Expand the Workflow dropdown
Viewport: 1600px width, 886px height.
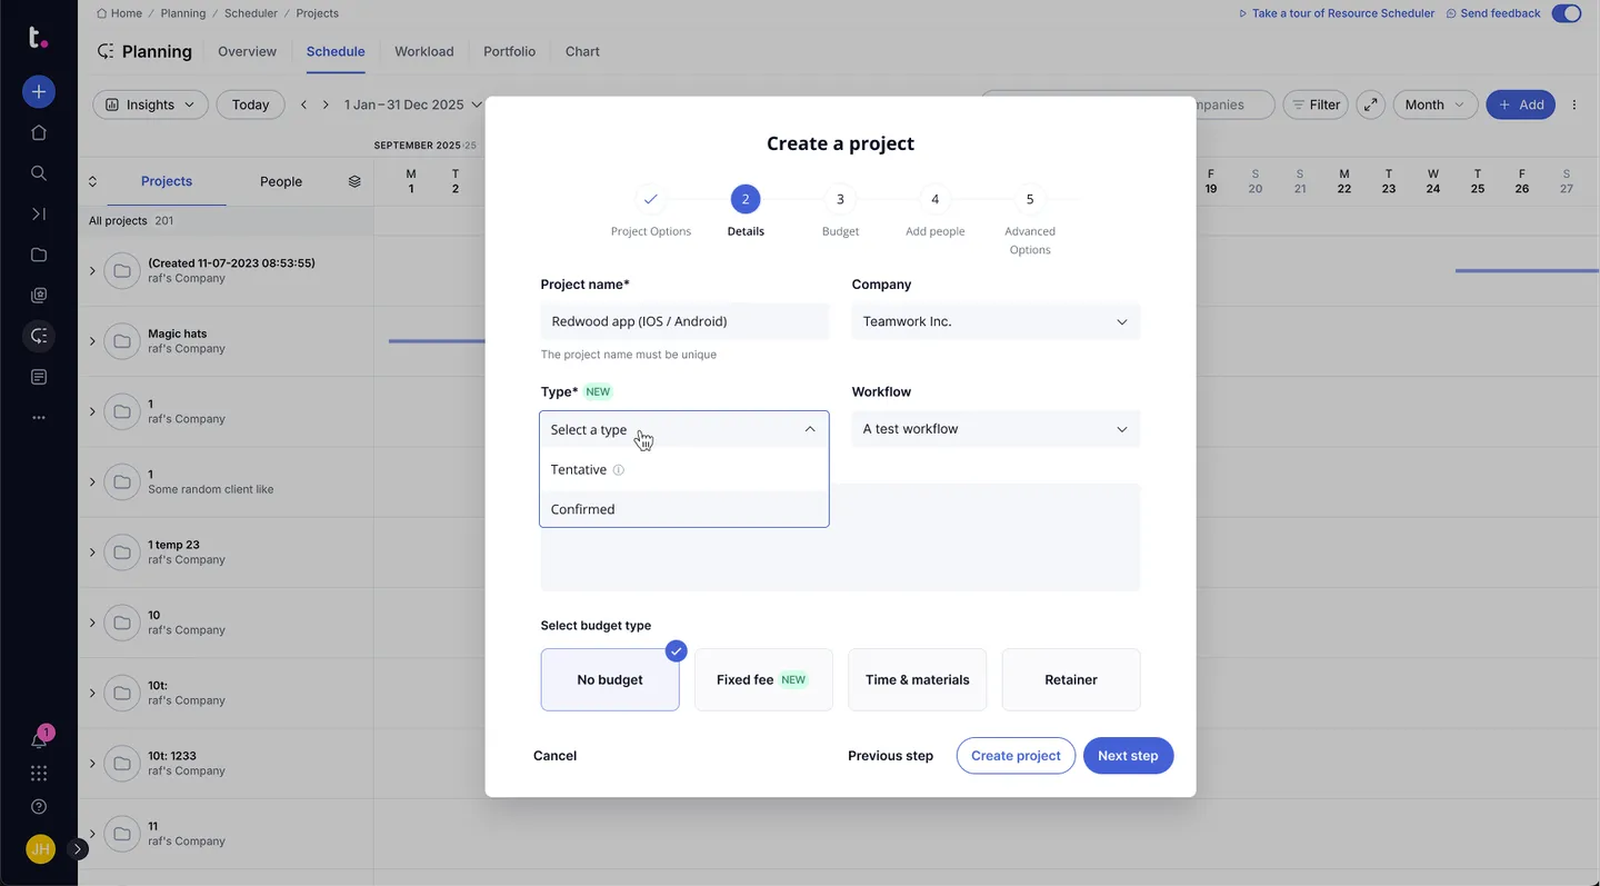point(995,429)
